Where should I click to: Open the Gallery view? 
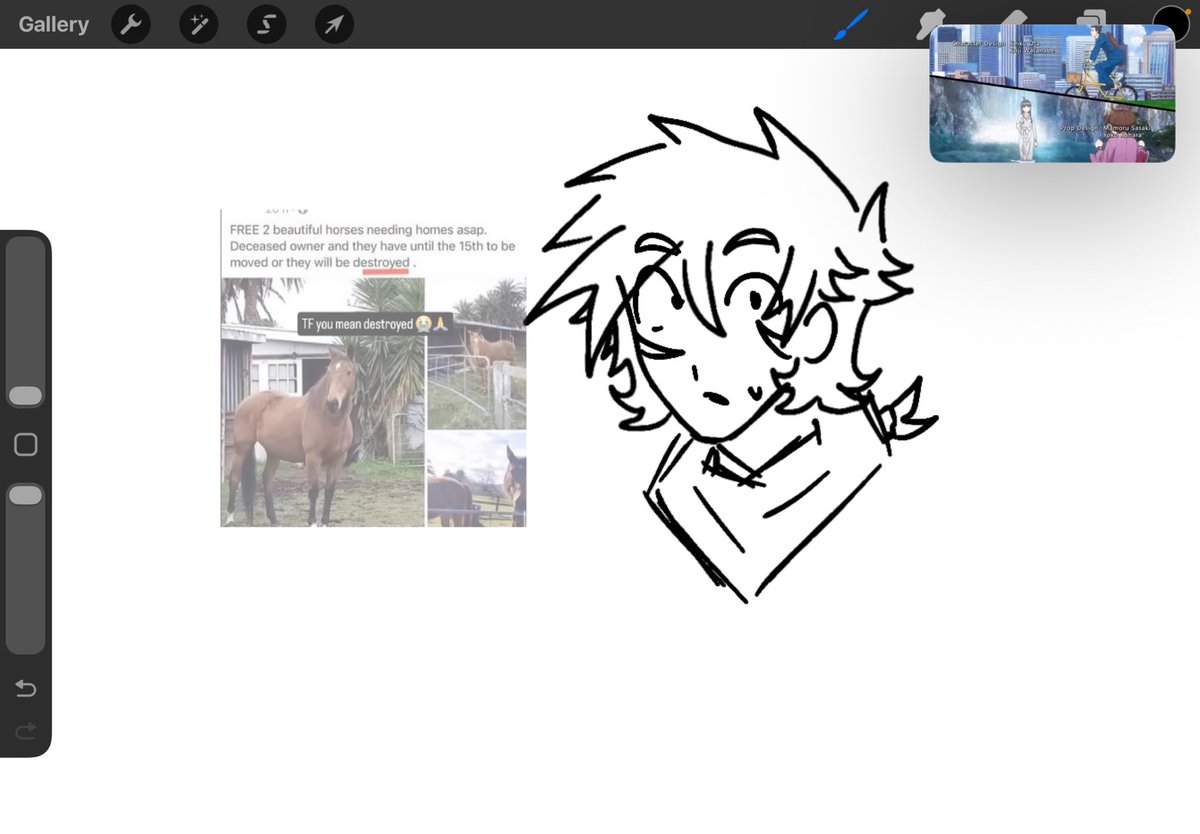(x=53, y=24)
